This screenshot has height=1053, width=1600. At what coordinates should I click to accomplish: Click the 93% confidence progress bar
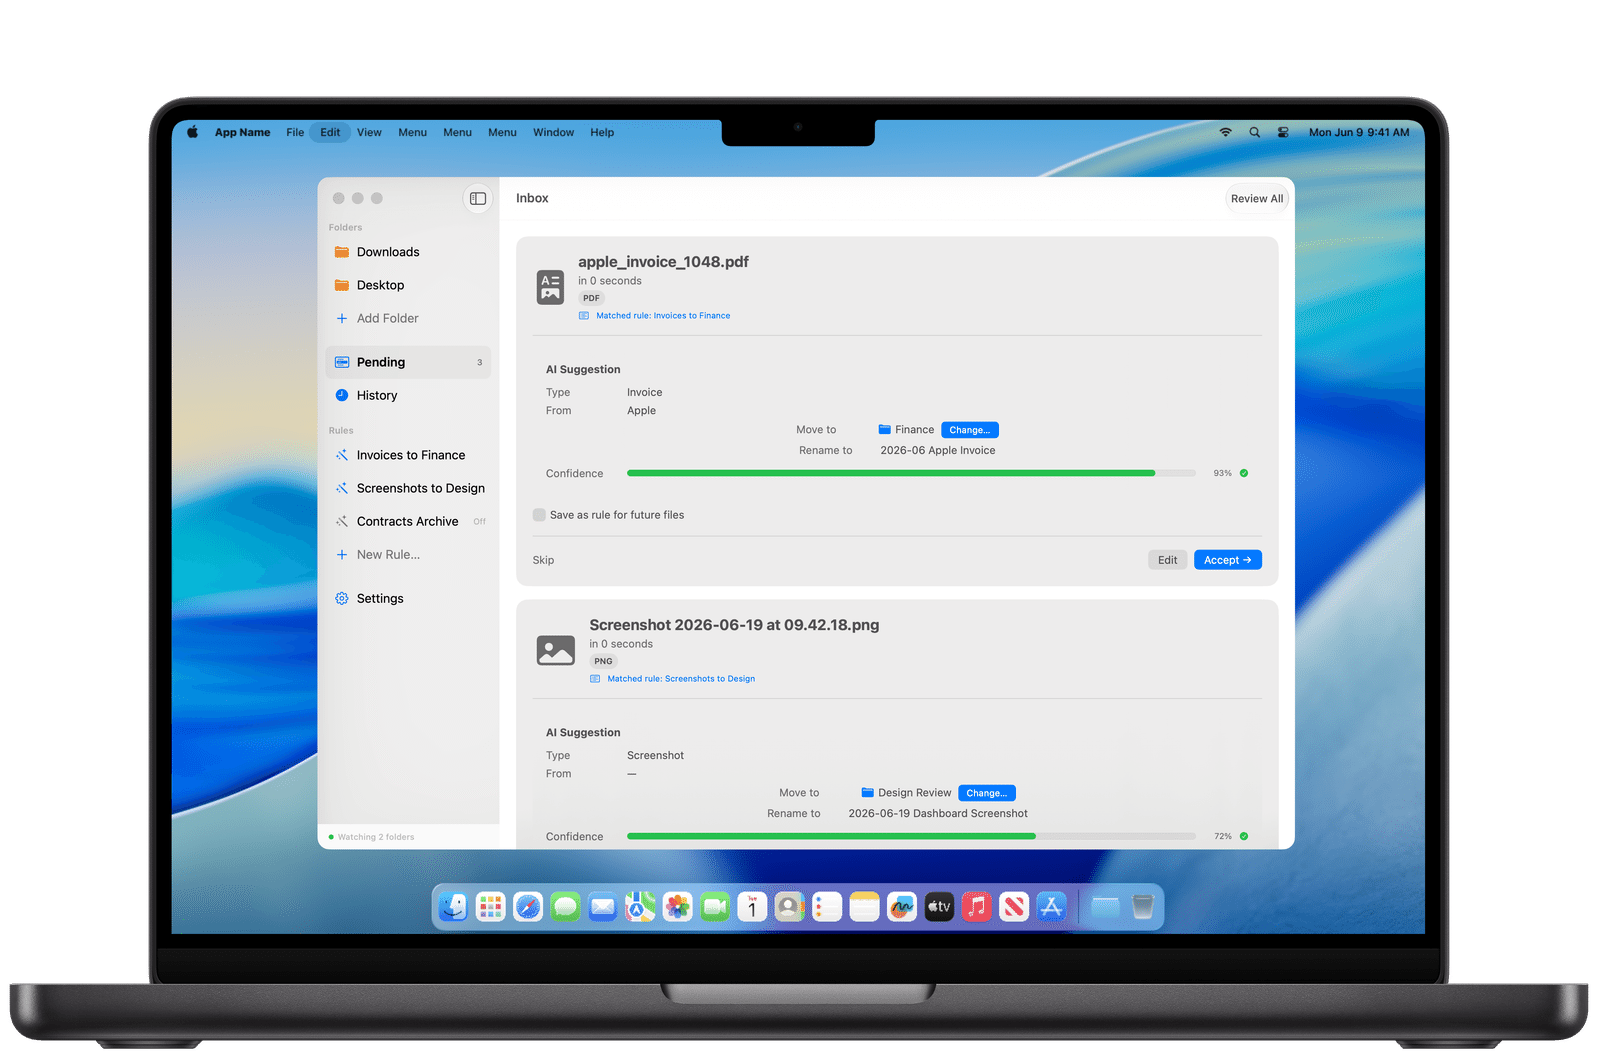[911, 473]
